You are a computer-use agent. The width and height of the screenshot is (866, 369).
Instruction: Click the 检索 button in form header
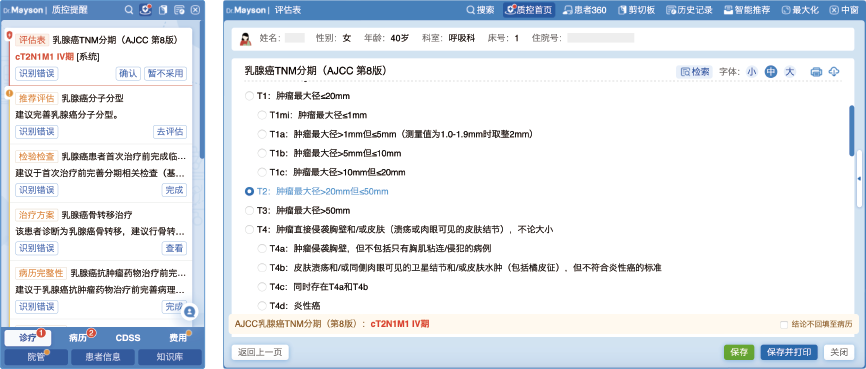tap(694, 71)
